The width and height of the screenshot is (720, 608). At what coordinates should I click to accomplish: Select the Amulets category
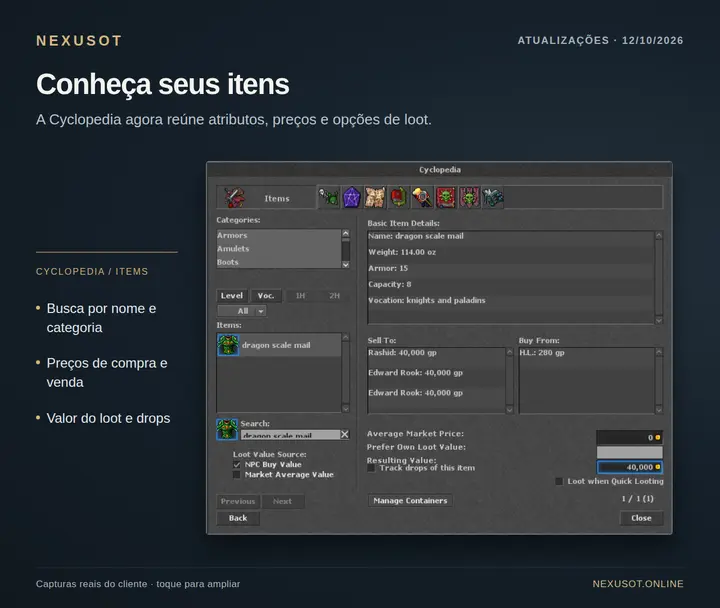(x=279, y=248)
